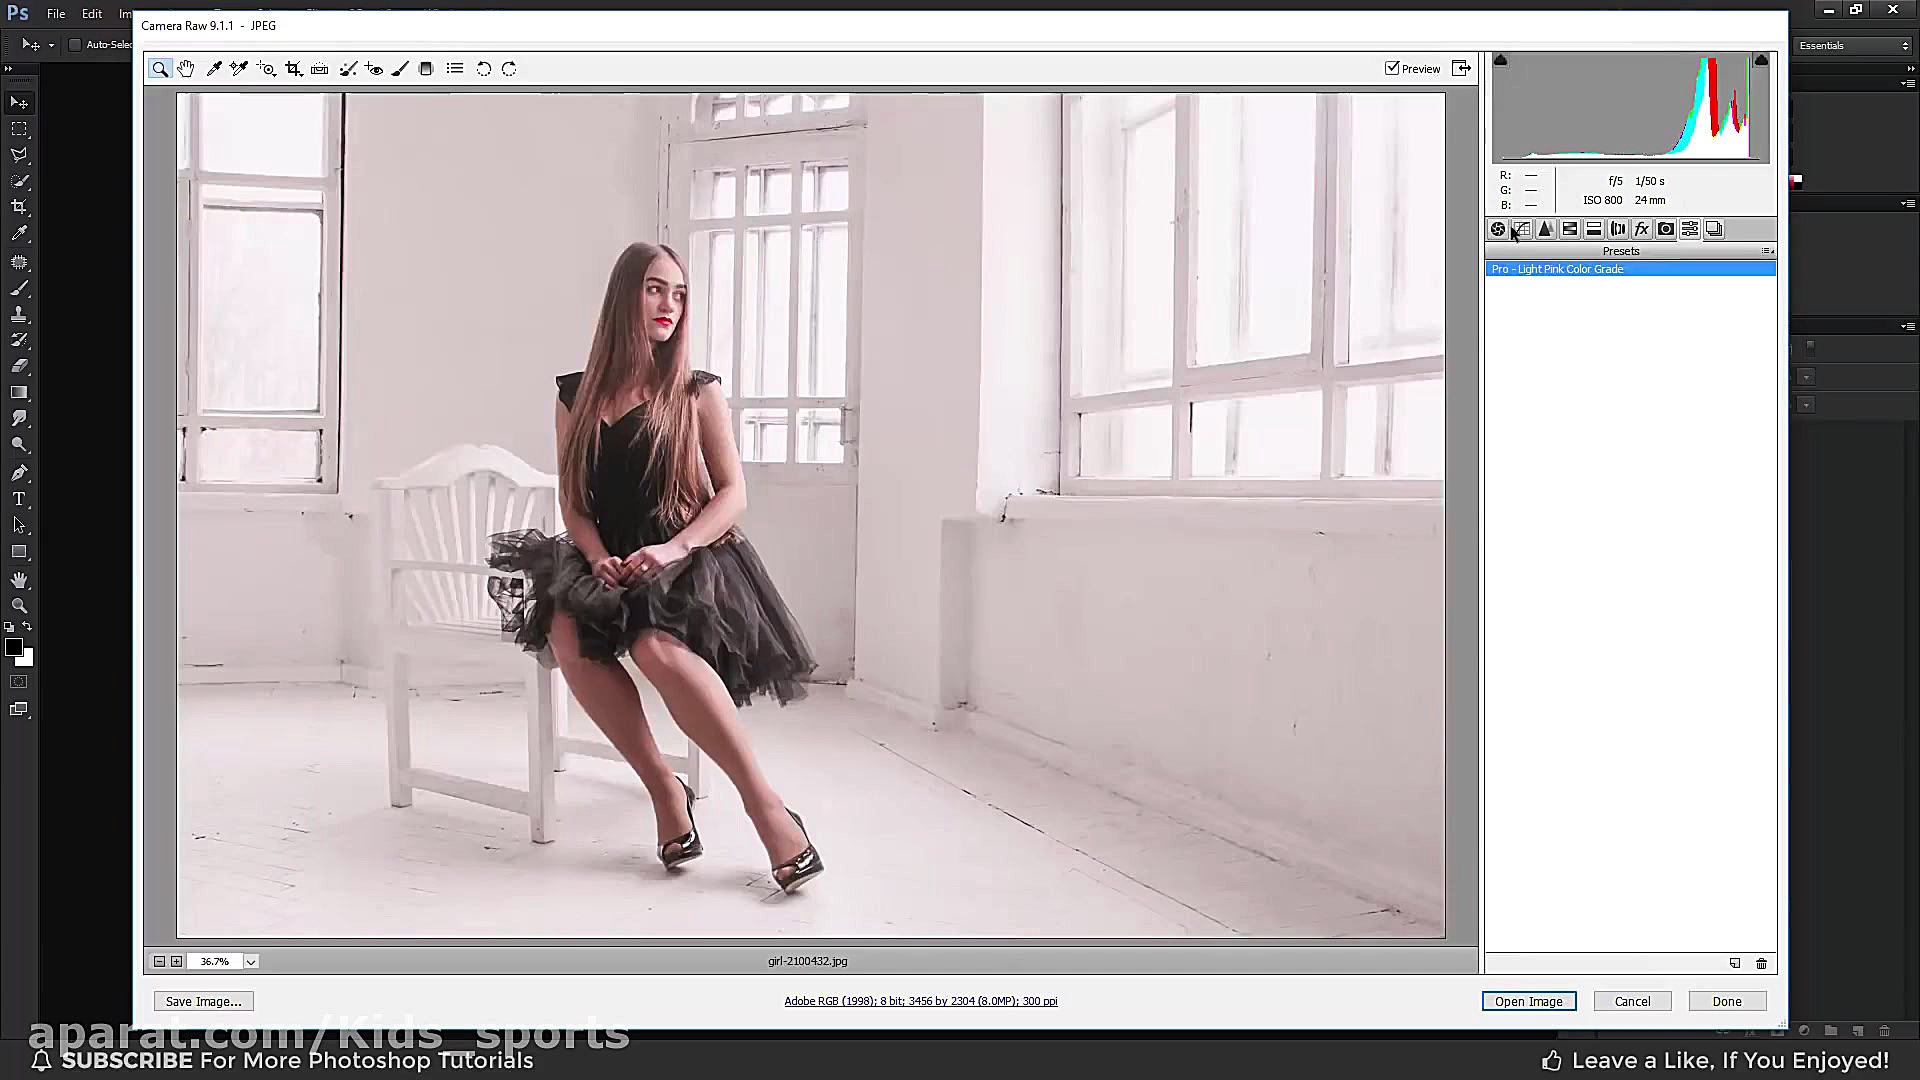The height and width of the screenshot is (1080, 1920).
Task: Select the Spot Removal tool
Action: pyautogui.click(x=348, y=69)
